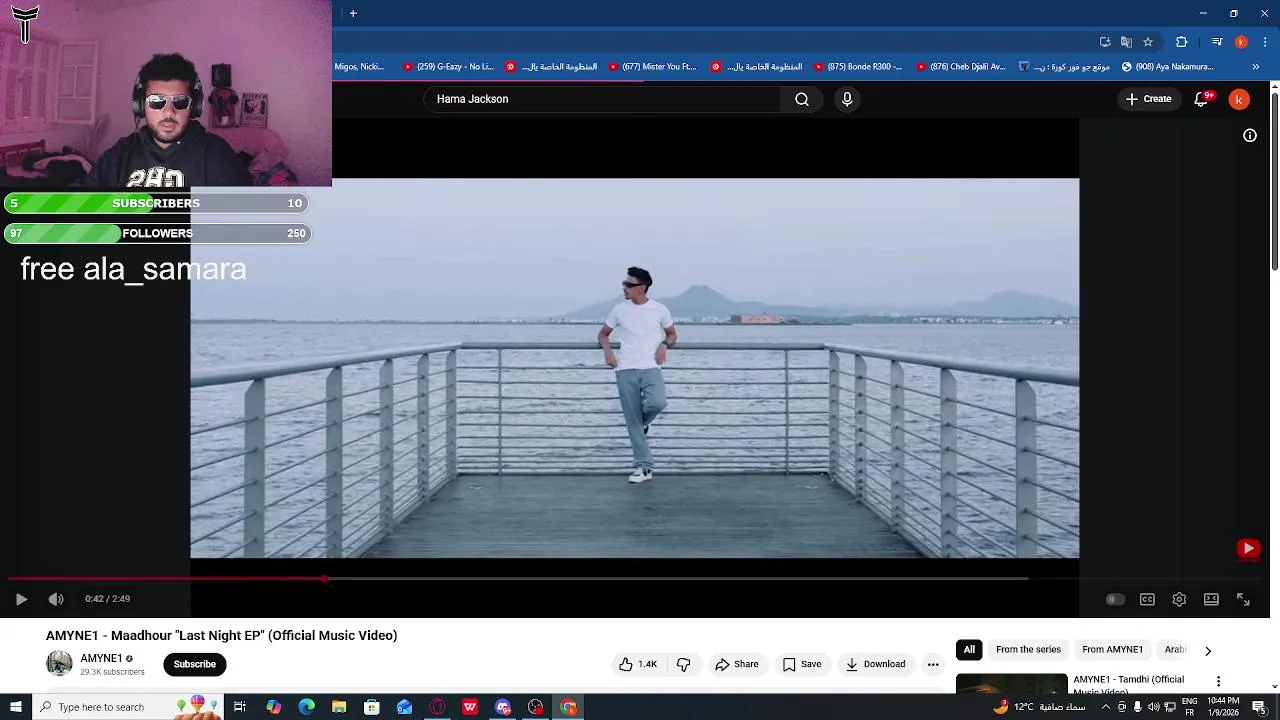
Task: Open the Migos, Nicki bookmark
Action: tap(359, 67)
